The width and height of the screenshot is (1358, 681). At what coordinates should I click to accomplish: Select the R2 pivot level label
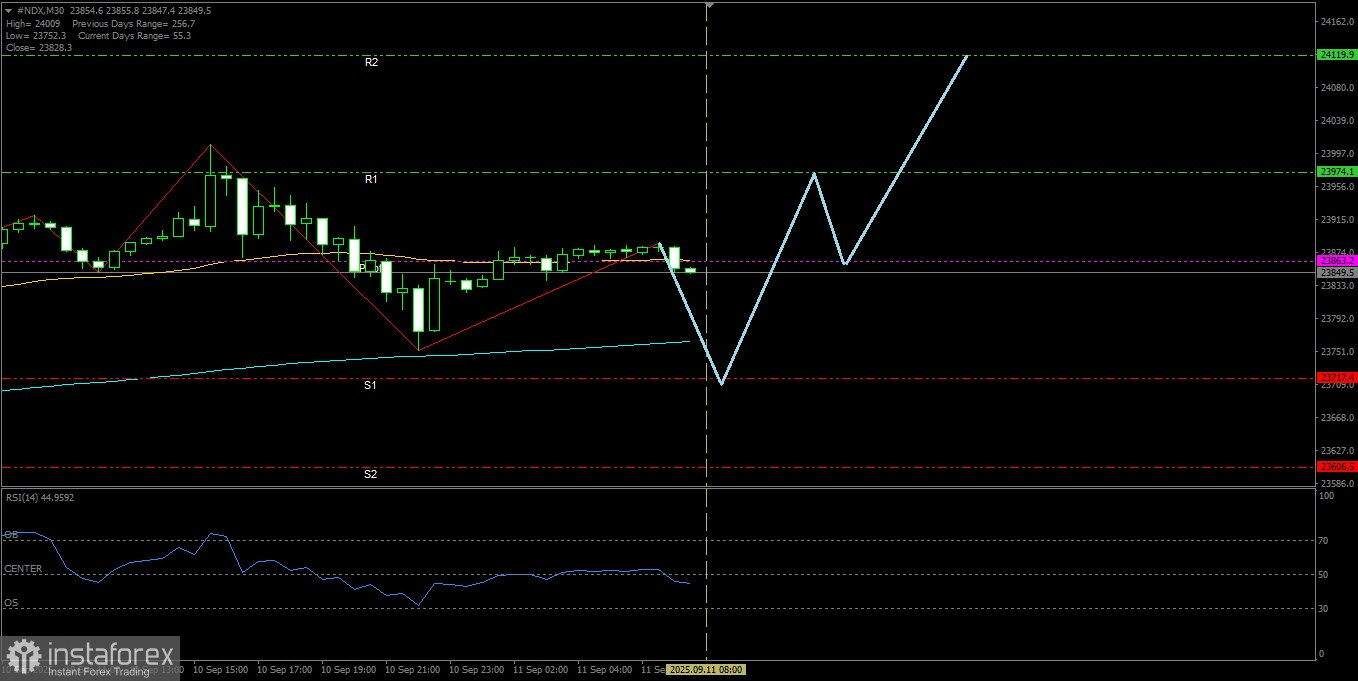pos(371,62)
